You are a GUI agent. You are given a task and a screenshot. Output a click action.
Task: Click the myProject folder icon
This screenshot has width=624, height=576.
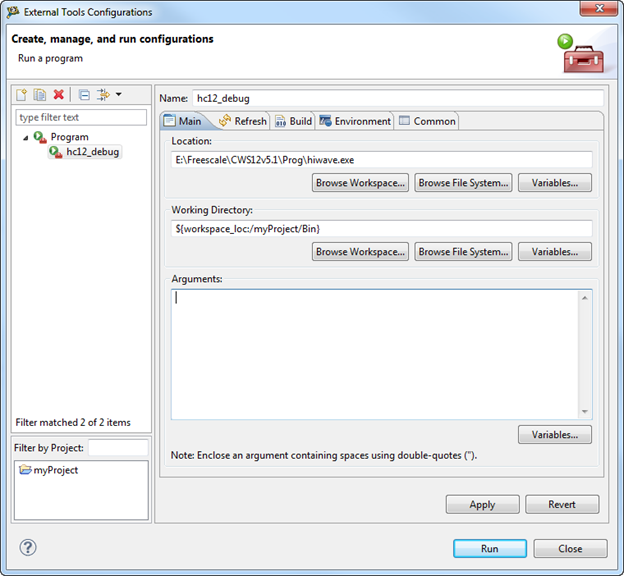[x=25, y=470]
